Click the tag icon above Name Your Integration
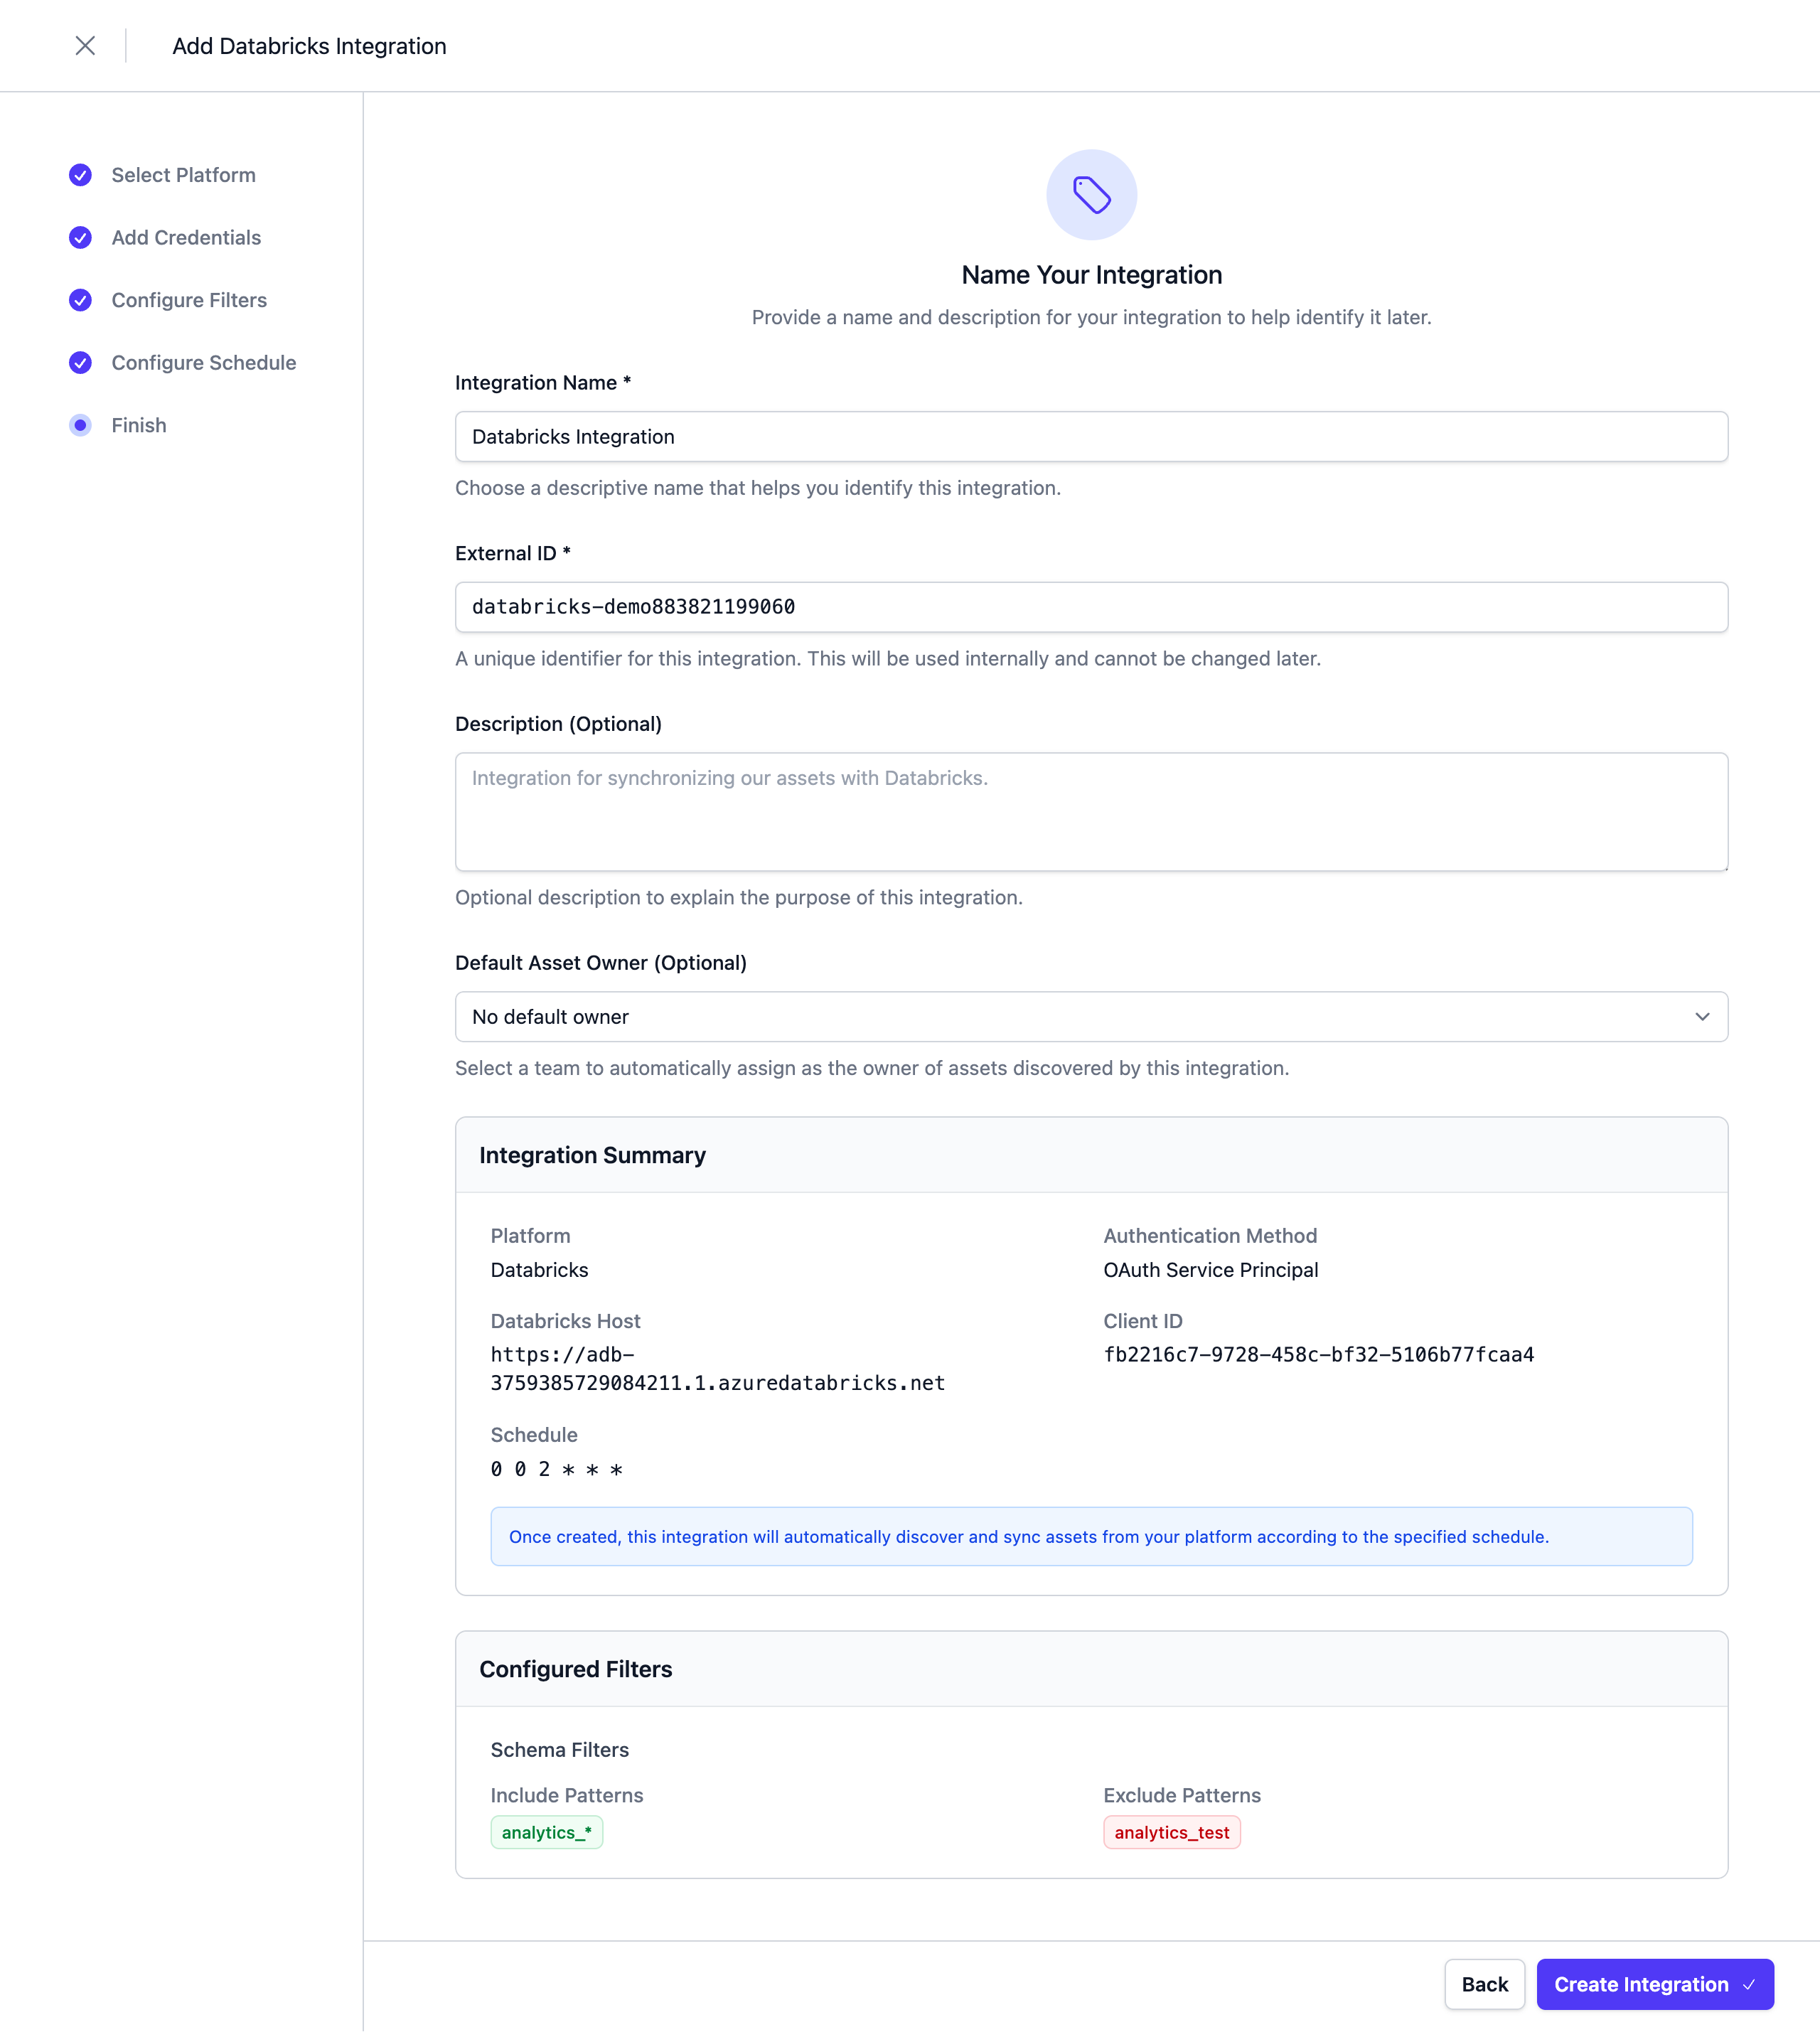1820x2032 pixels. (x=1091, y=195)
